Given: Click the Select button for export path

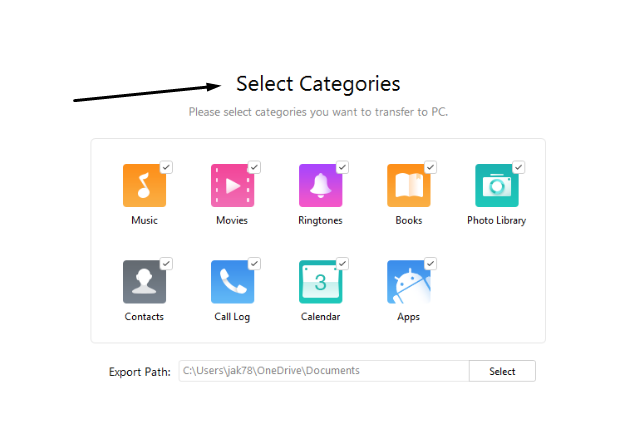Looking at the screenshot, I should (502, 371).
